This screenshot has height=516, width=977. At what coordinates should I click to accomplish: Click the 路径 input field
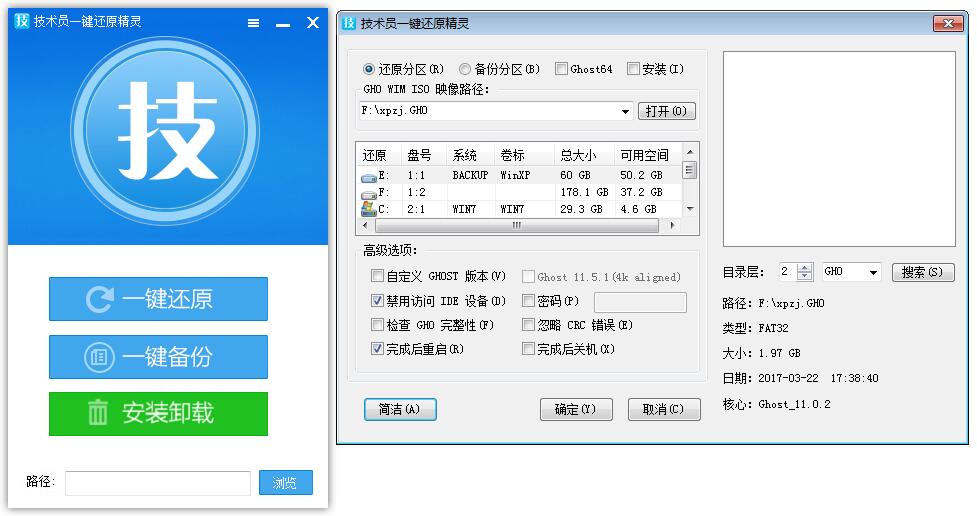[158, 483]
